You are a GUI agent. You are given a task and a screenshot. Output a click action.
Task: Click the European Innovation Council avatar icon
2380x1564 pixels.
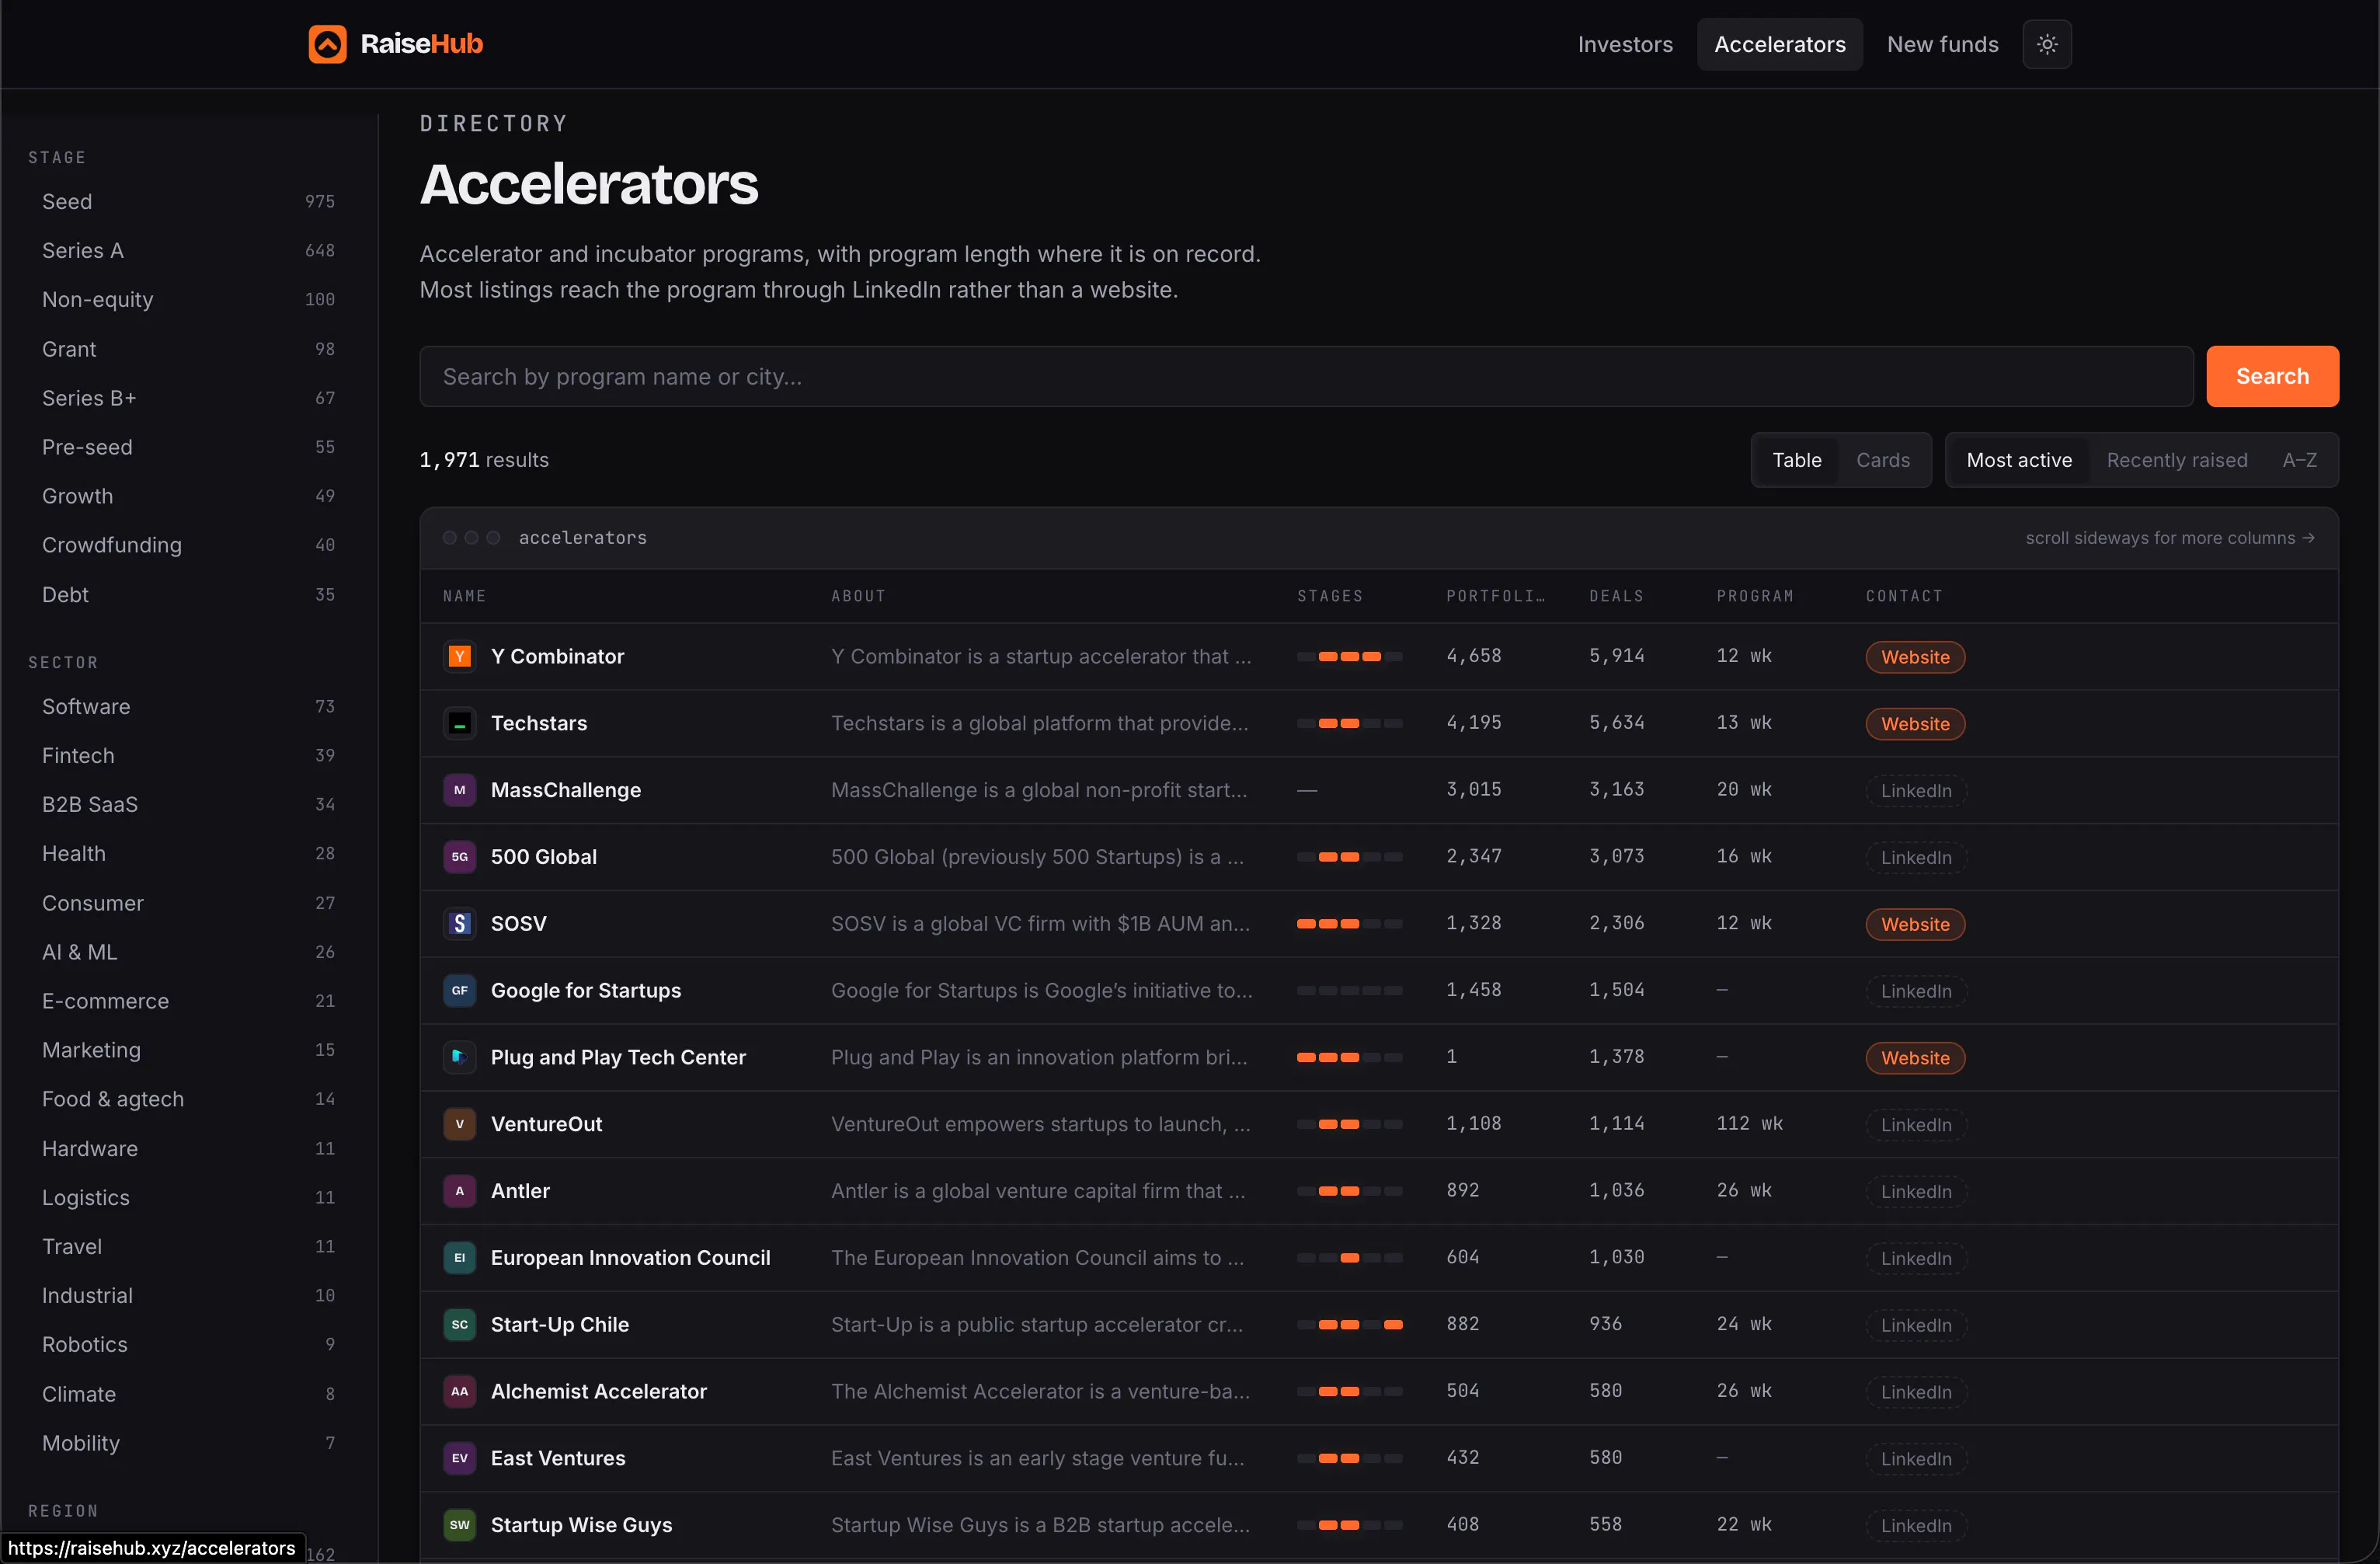click(460, 1258)
